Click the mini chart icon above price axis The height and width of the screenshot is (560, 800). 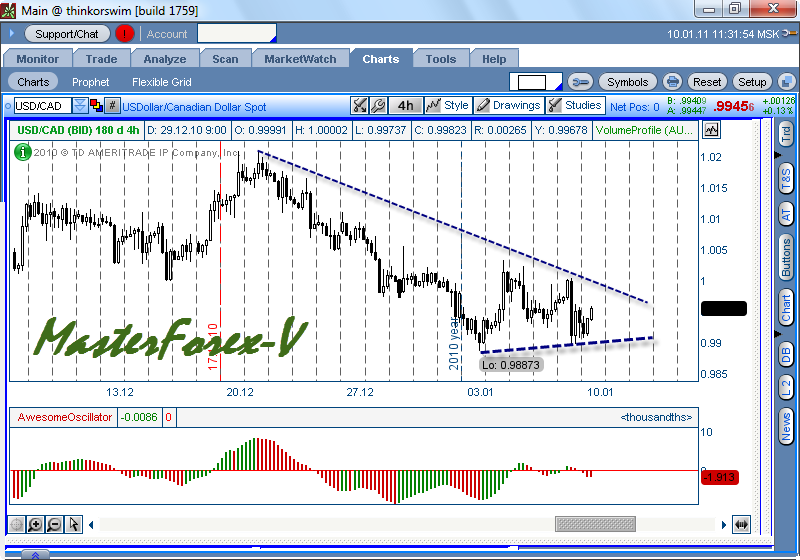pos(711,130)
